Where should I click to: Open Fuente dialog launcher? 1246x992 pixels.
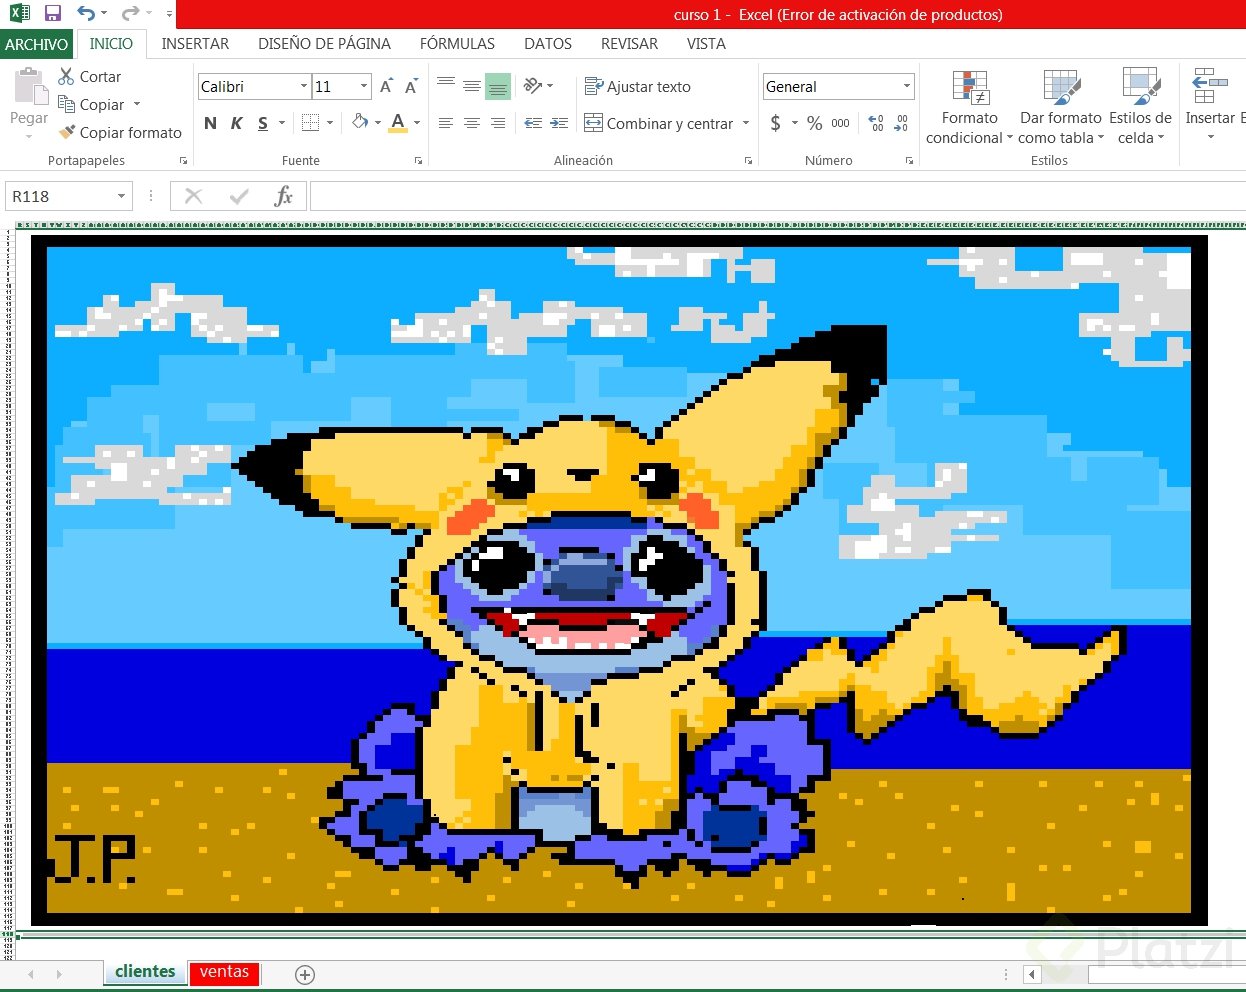pyautogui.click(x=418, y=160)
